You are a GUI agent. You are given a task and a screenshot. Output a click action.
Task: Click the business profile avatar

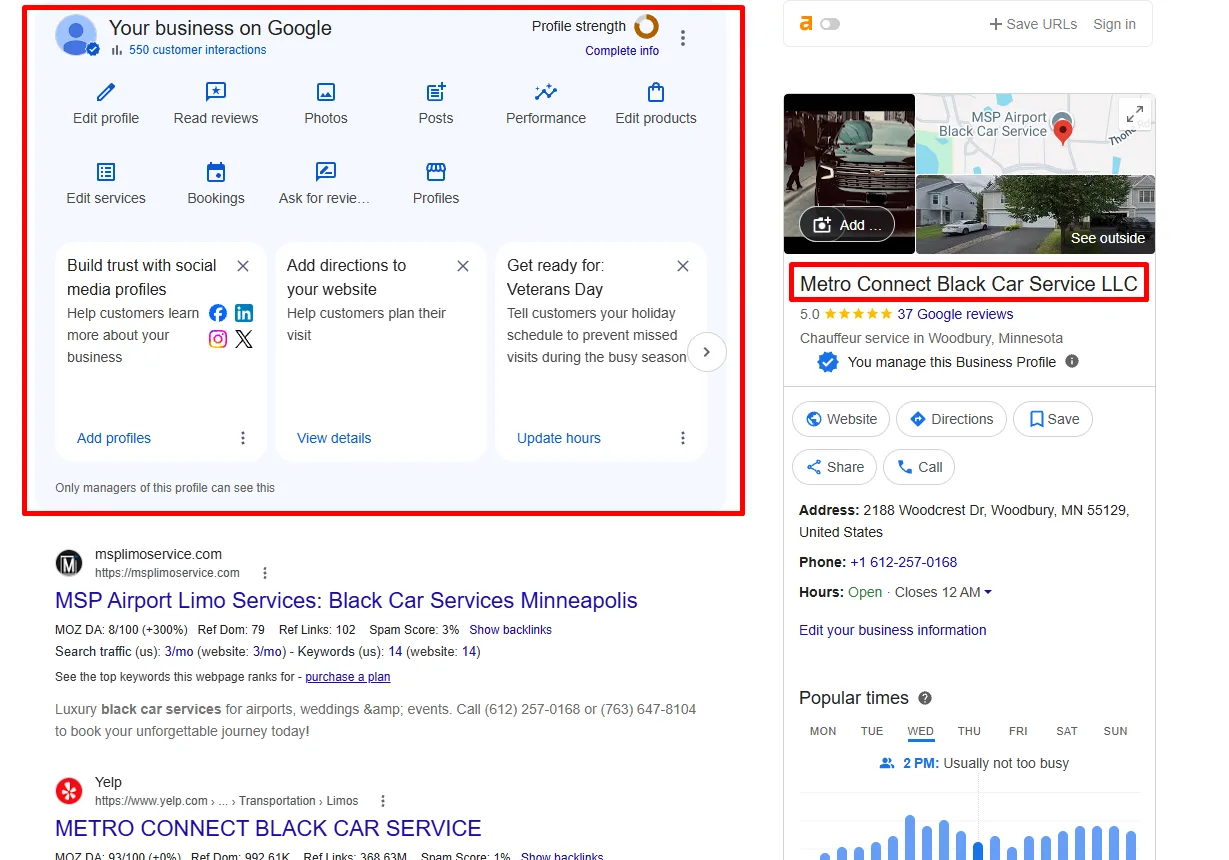click(x=77, y=35)
